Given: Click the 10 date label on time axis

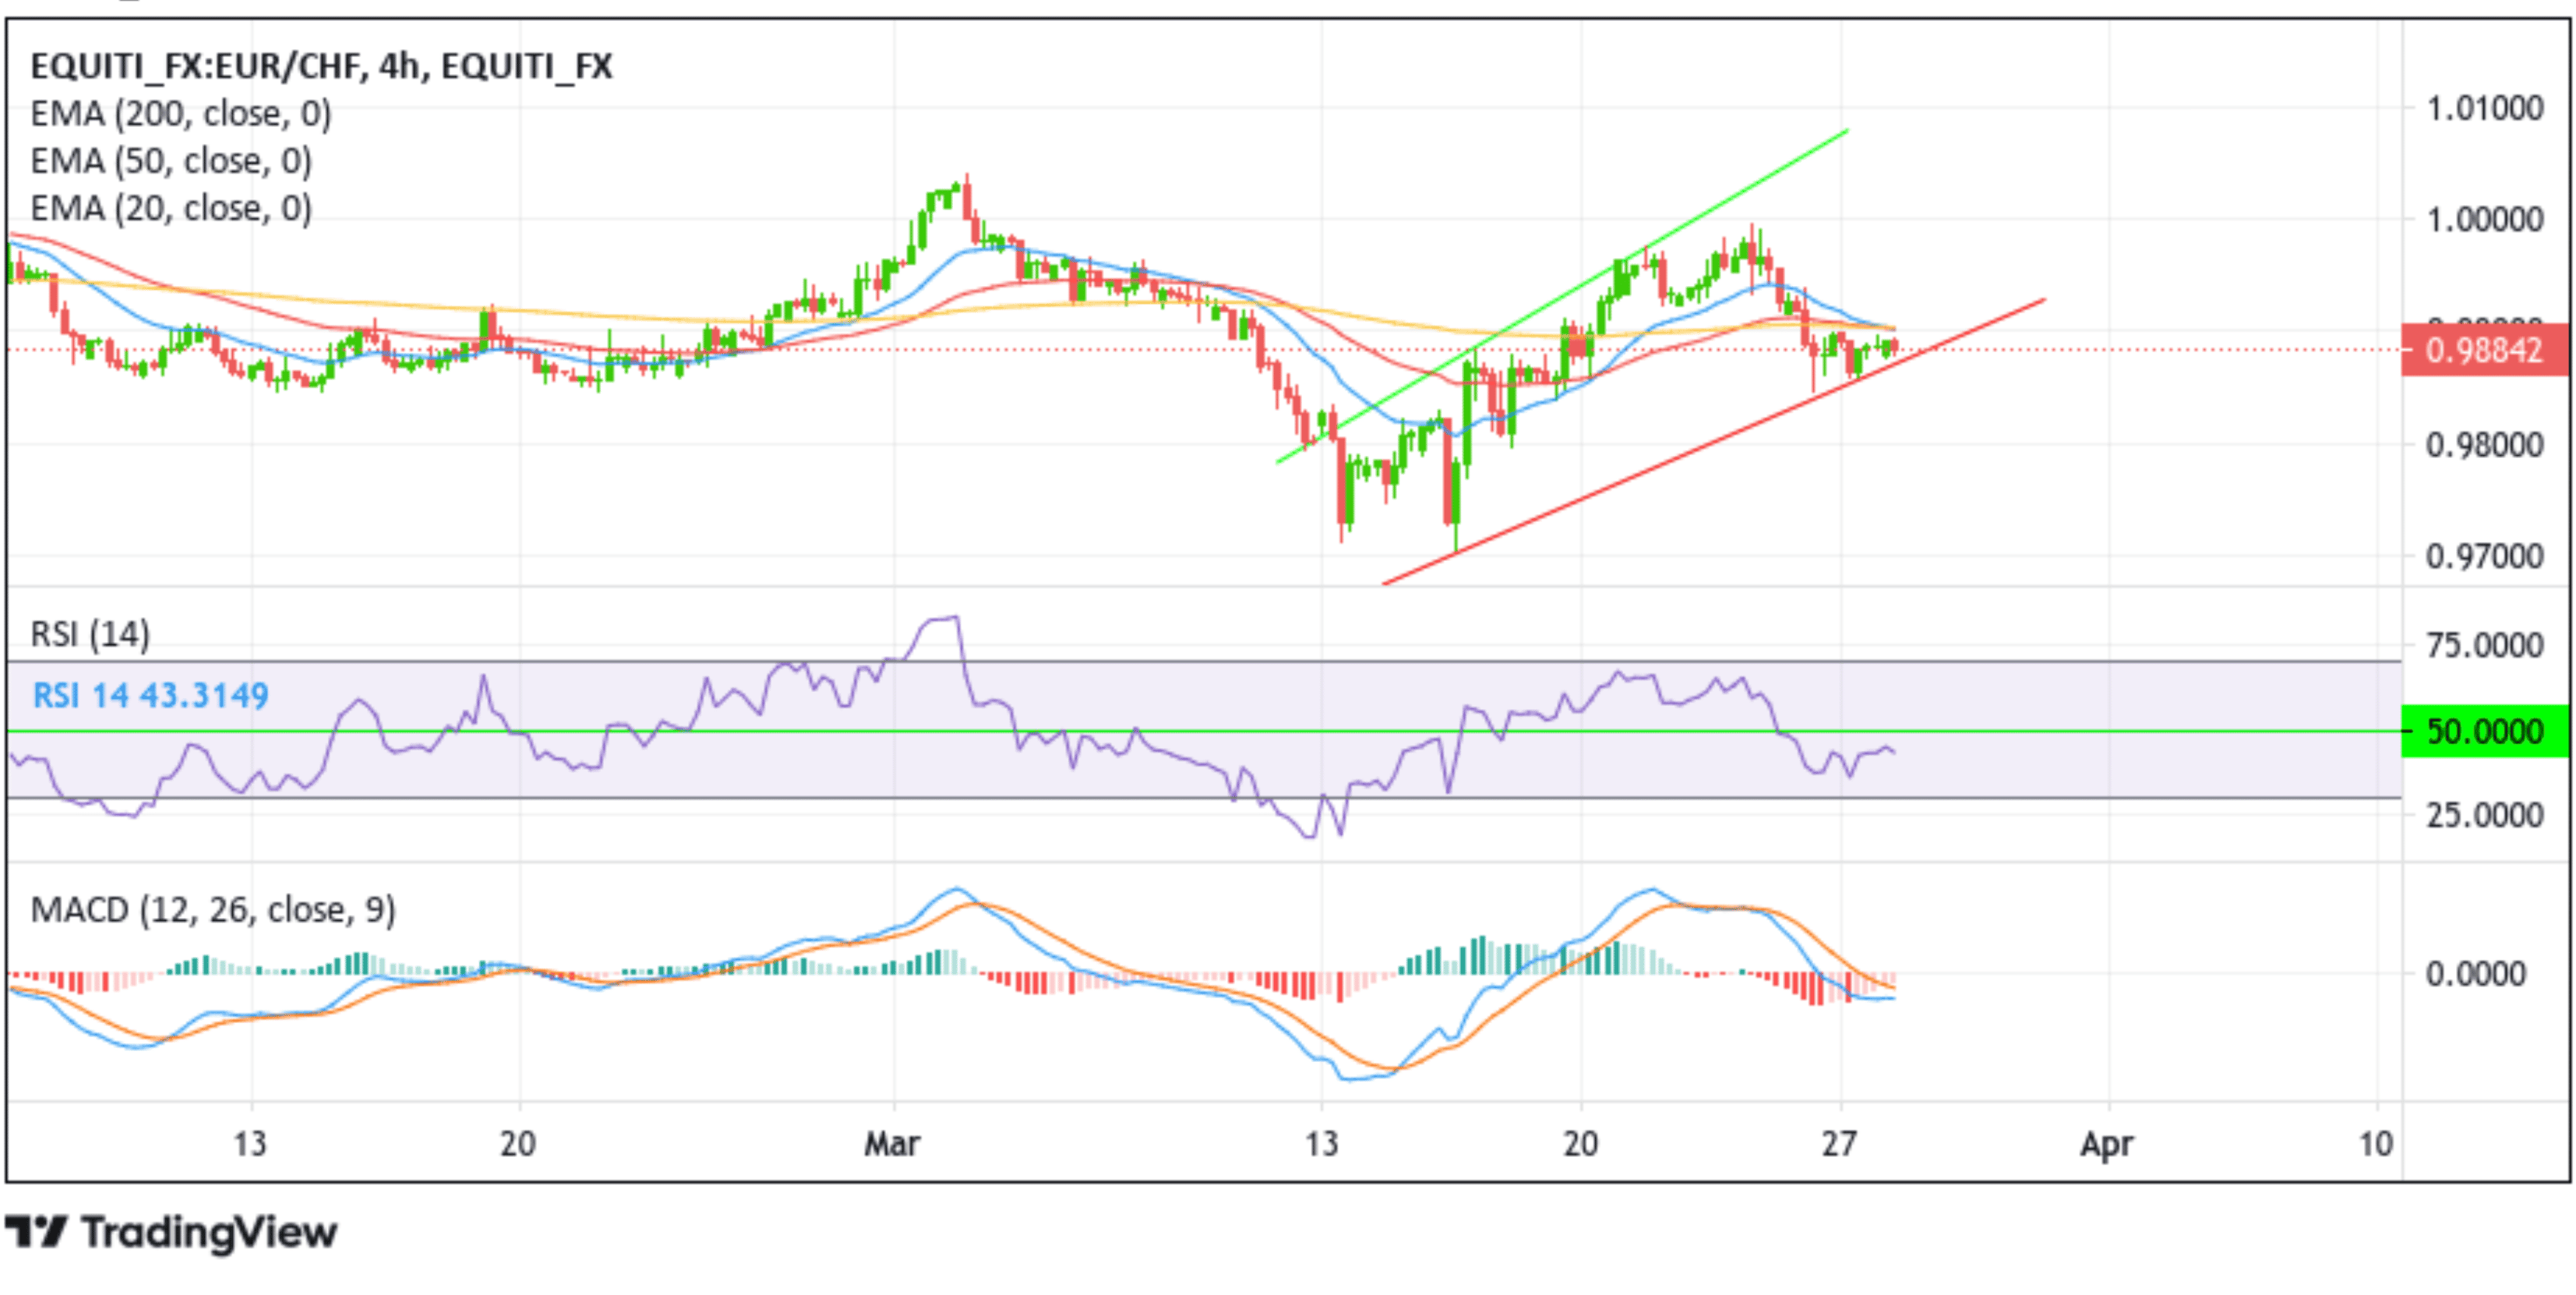Looking at the screenshot, I should [x=2376, y=1143].
